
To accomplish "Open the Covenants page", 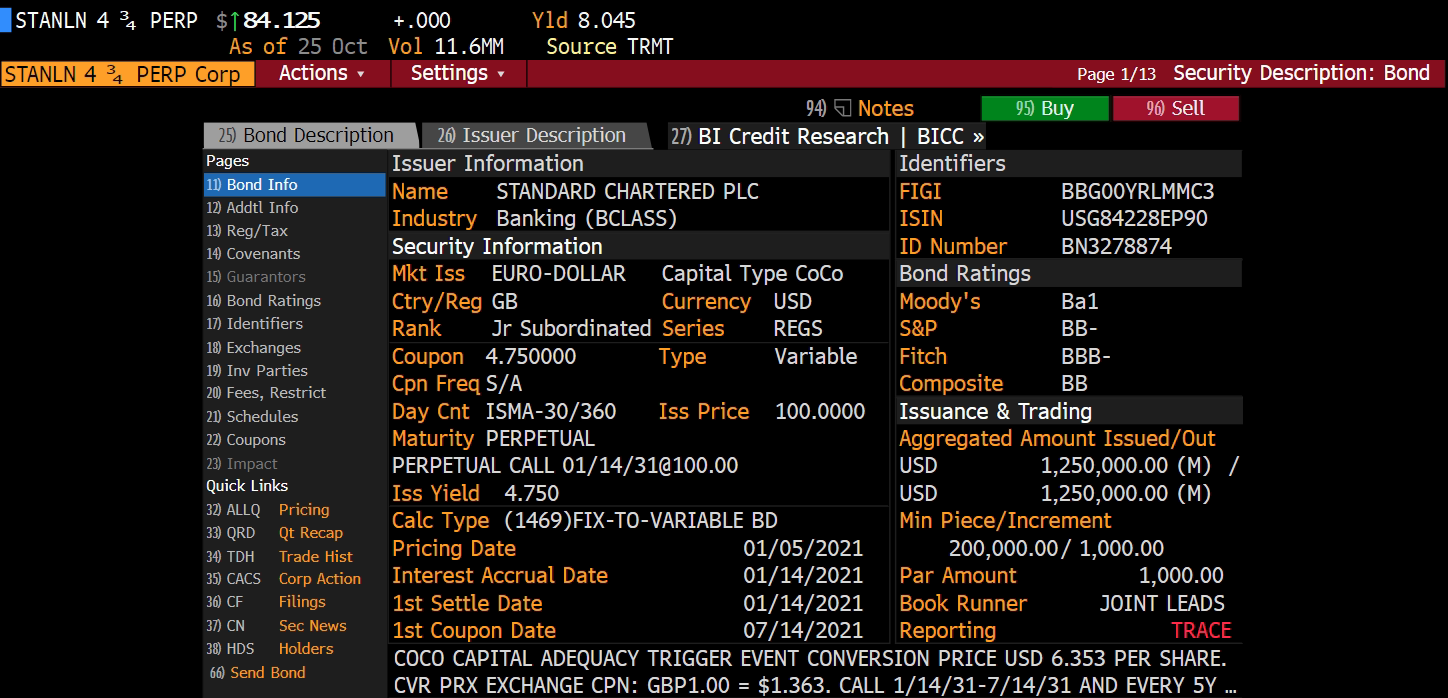I will click(x=253, y=254).
